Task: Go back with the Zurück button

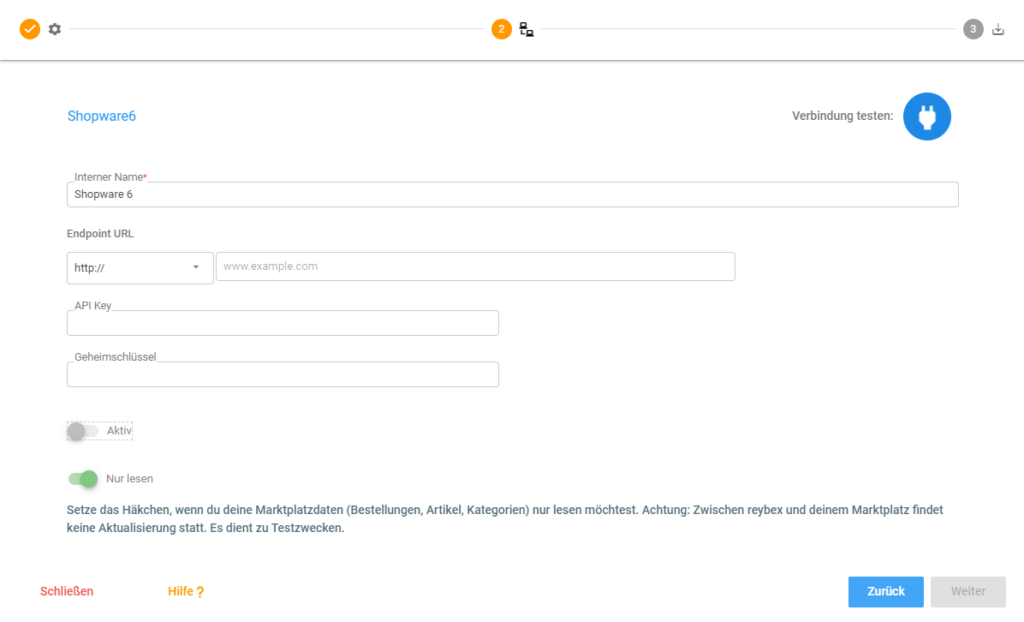Action: [x=886, y=592]
